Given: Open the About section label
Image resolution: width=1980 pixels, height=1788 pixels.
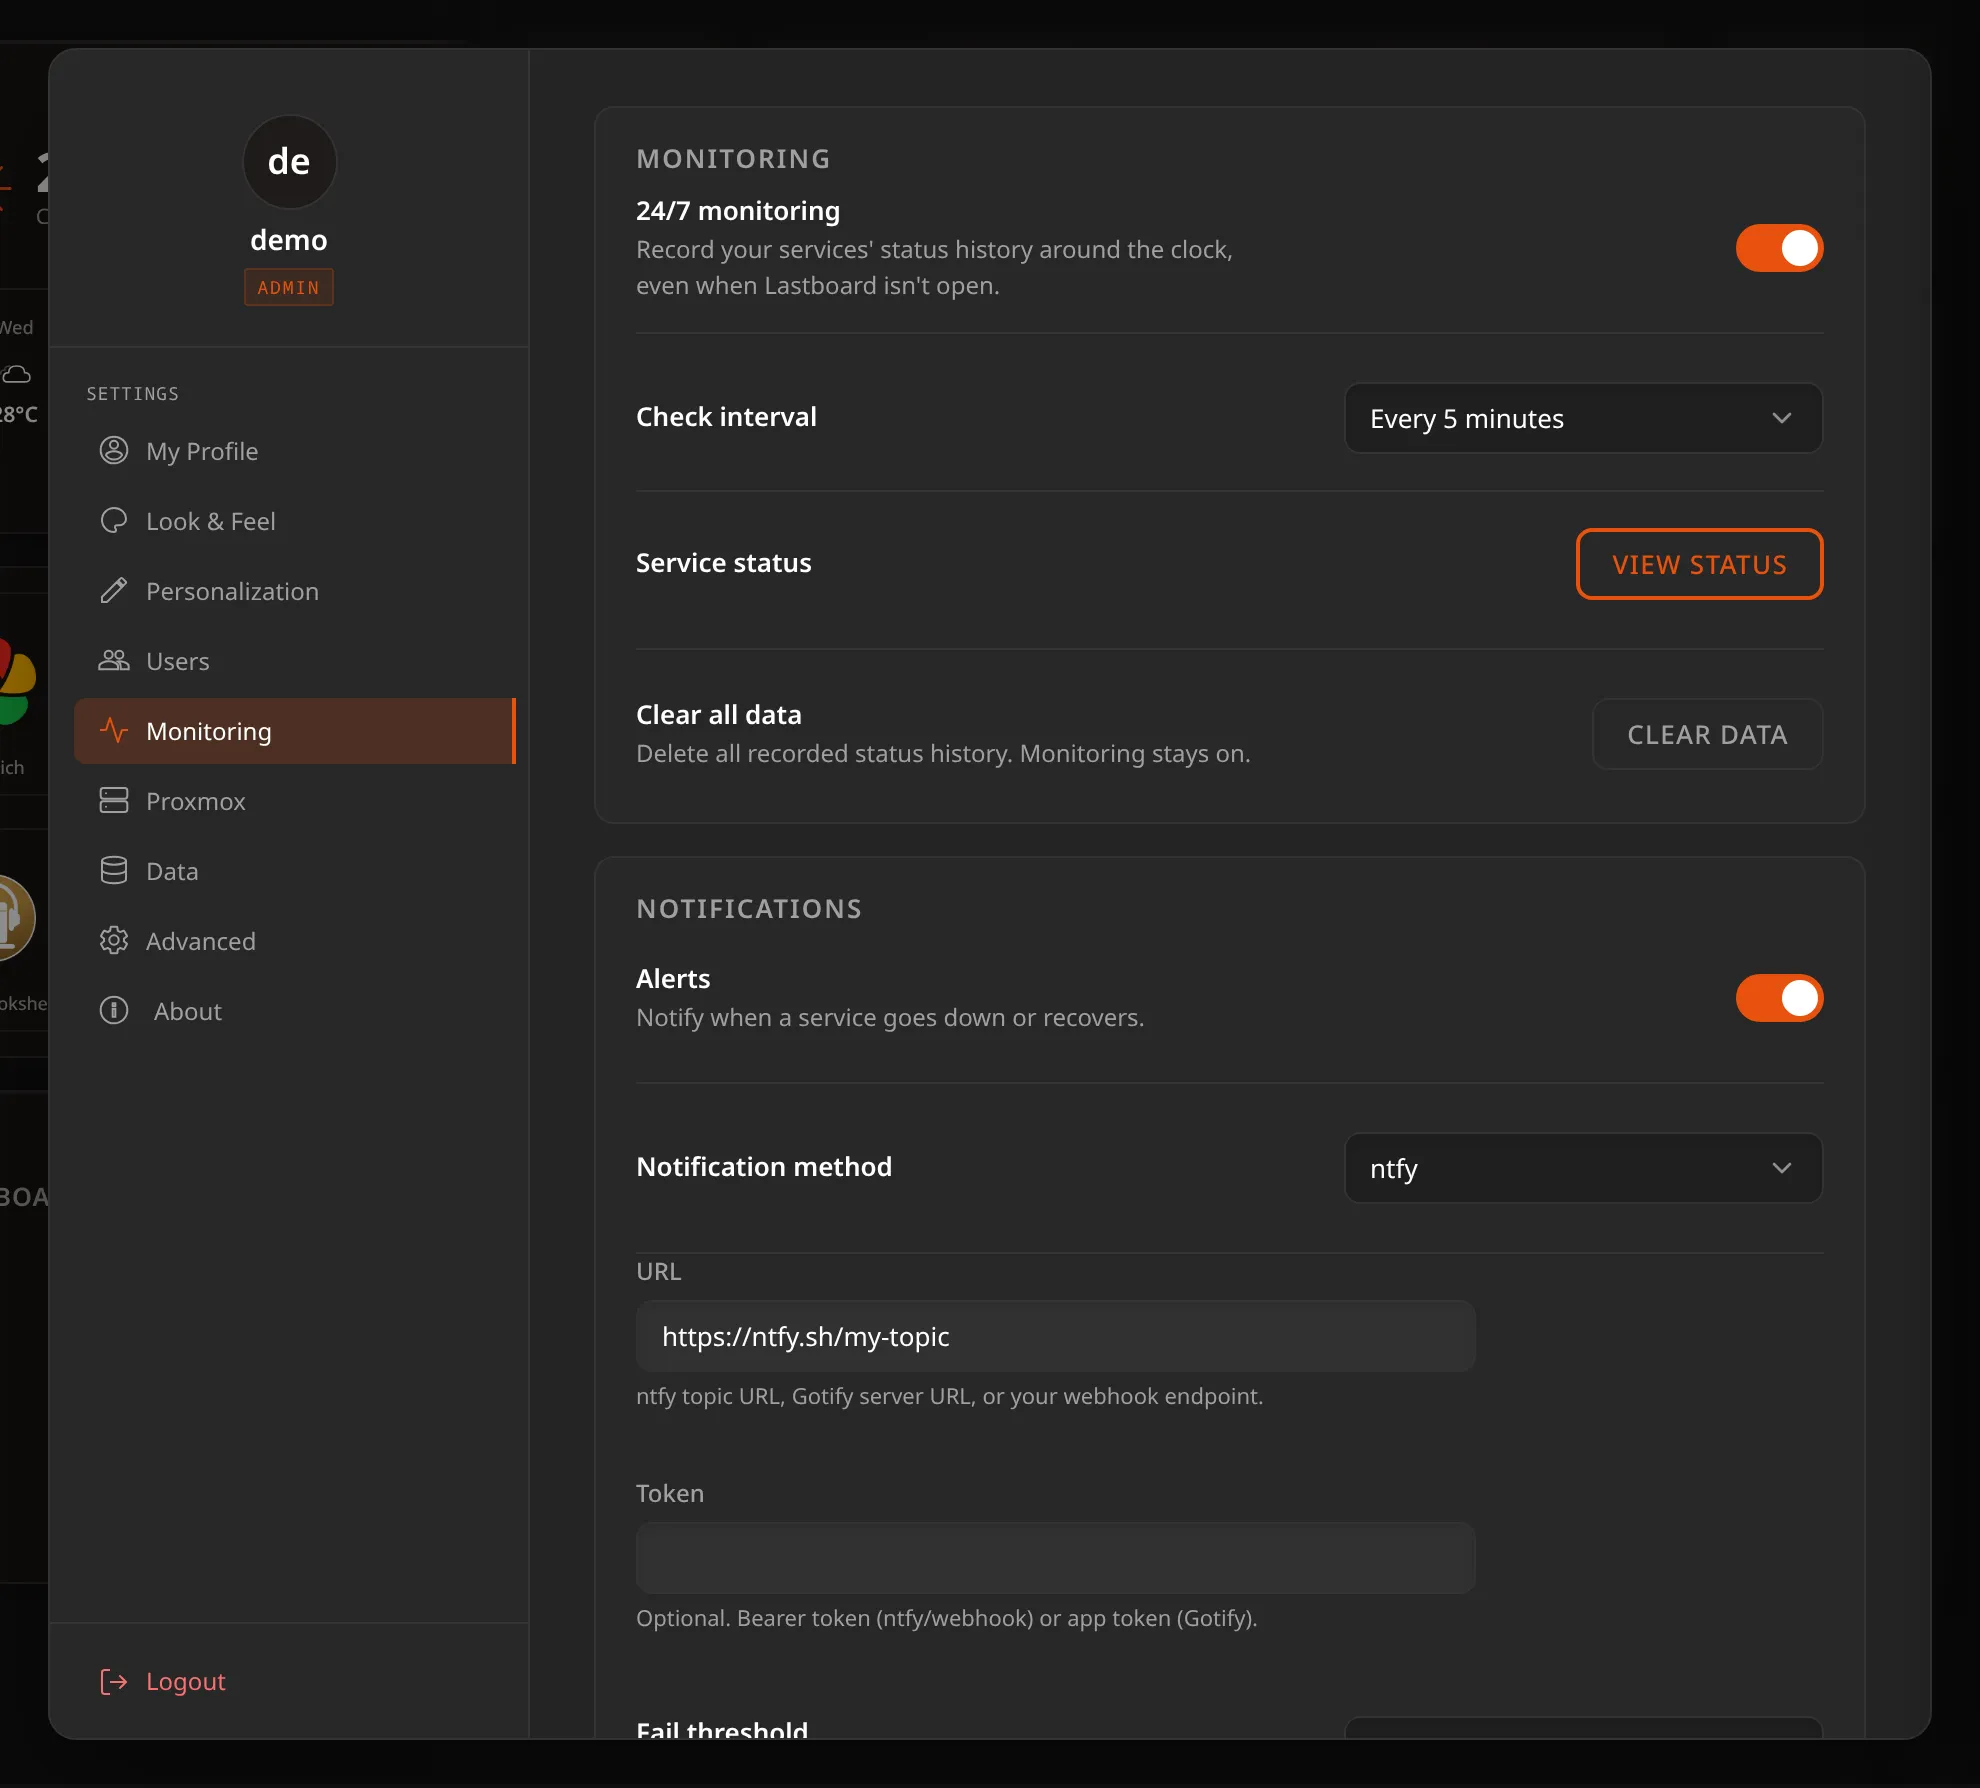Looking at the screenshot, I should [188, 1011].
